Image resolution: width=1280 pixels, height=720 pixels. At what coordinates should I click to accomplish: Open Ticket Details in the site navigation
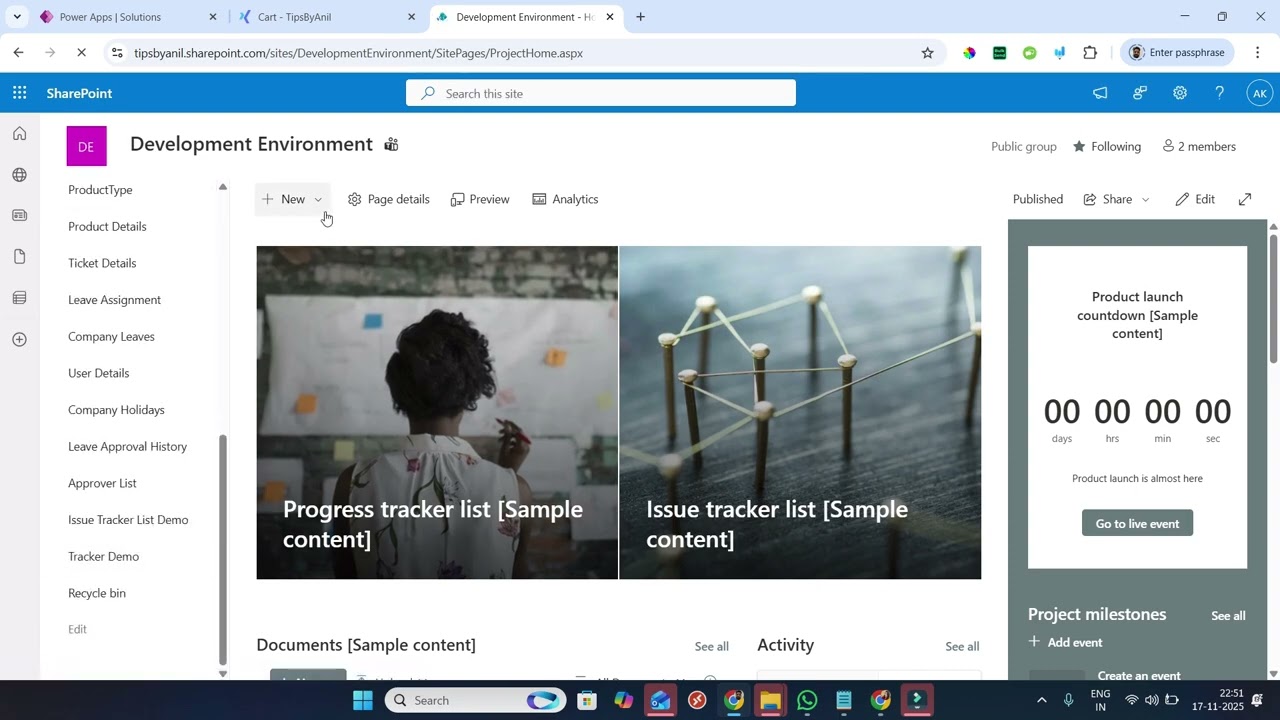tap(102, 263)
